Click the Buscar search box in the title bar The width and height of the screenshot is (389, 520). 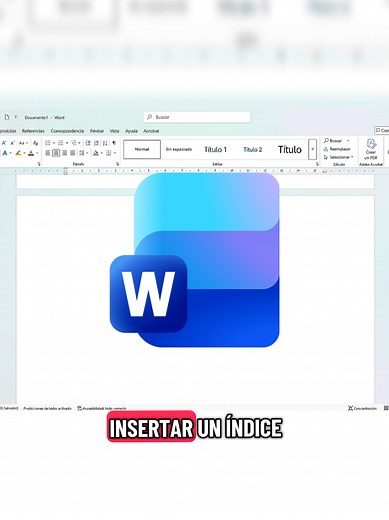click(197, 117)
